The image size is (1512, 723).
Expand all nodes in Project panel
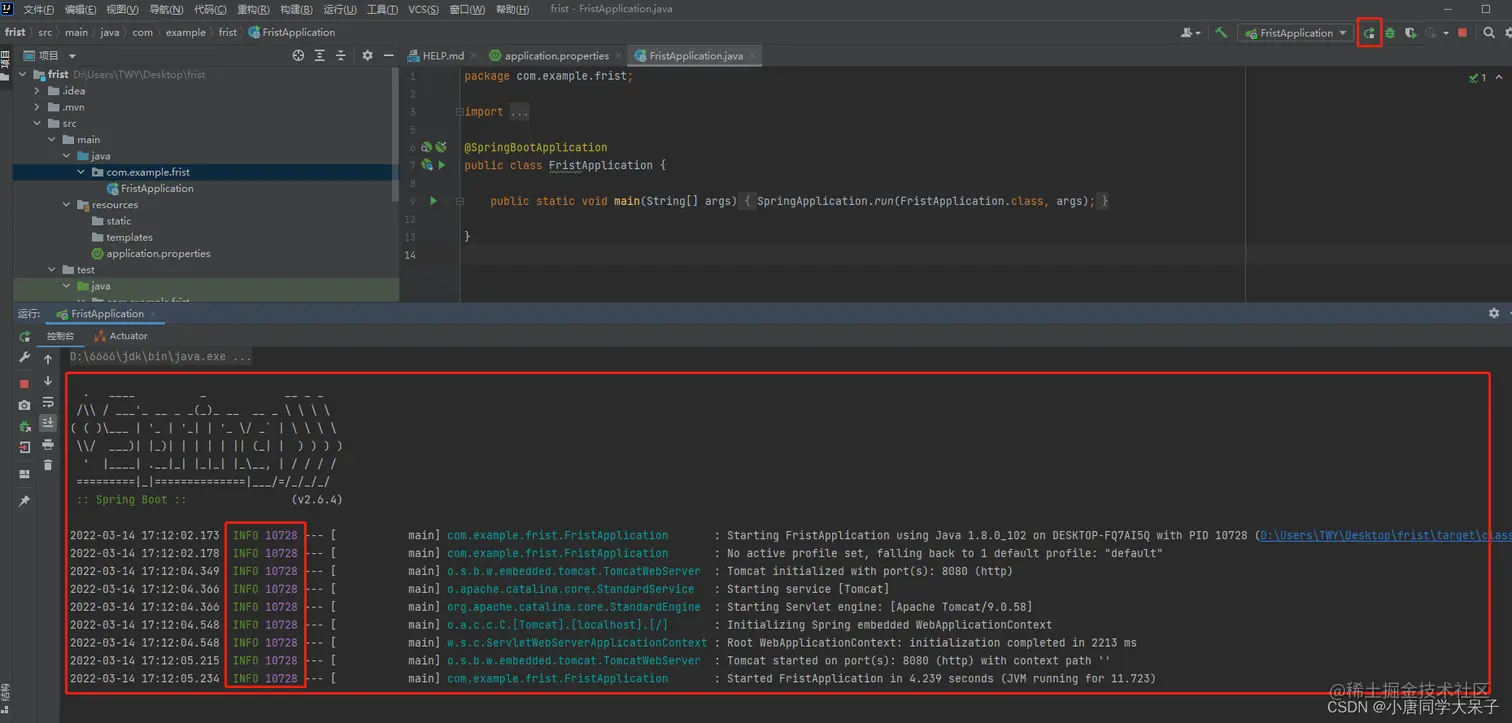pyautogui.click(x=320, y=56)
